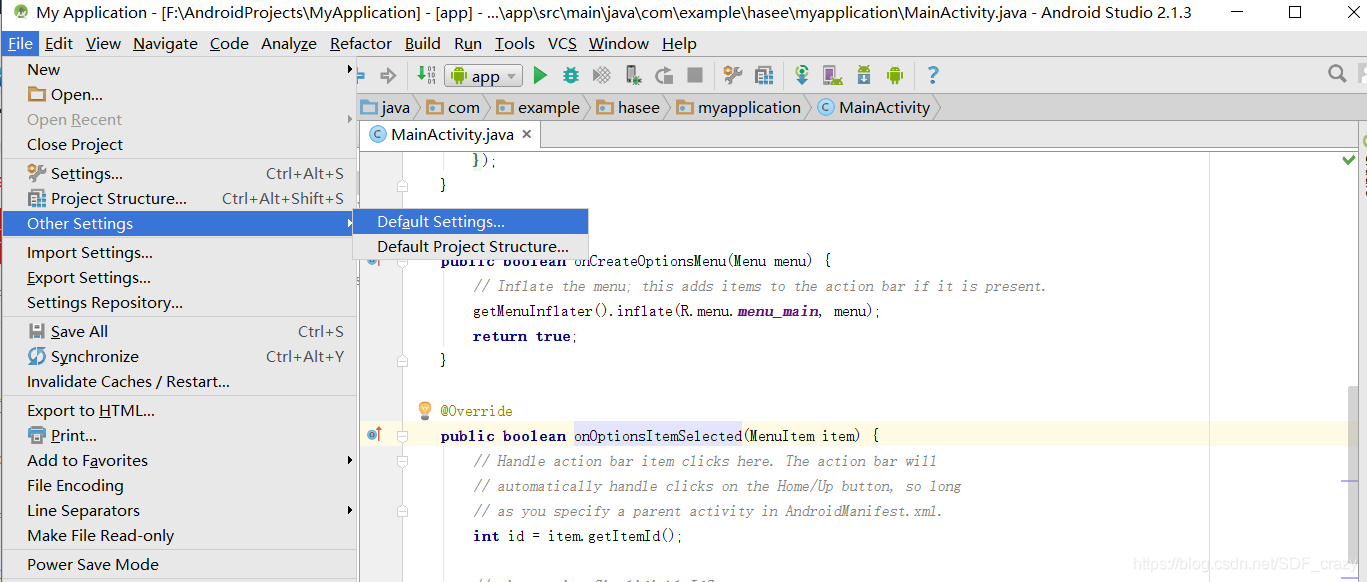Choose Make File Read-only
This screenshot has height=582, width=1367.
pyautogui.click(x=180, y=536)
